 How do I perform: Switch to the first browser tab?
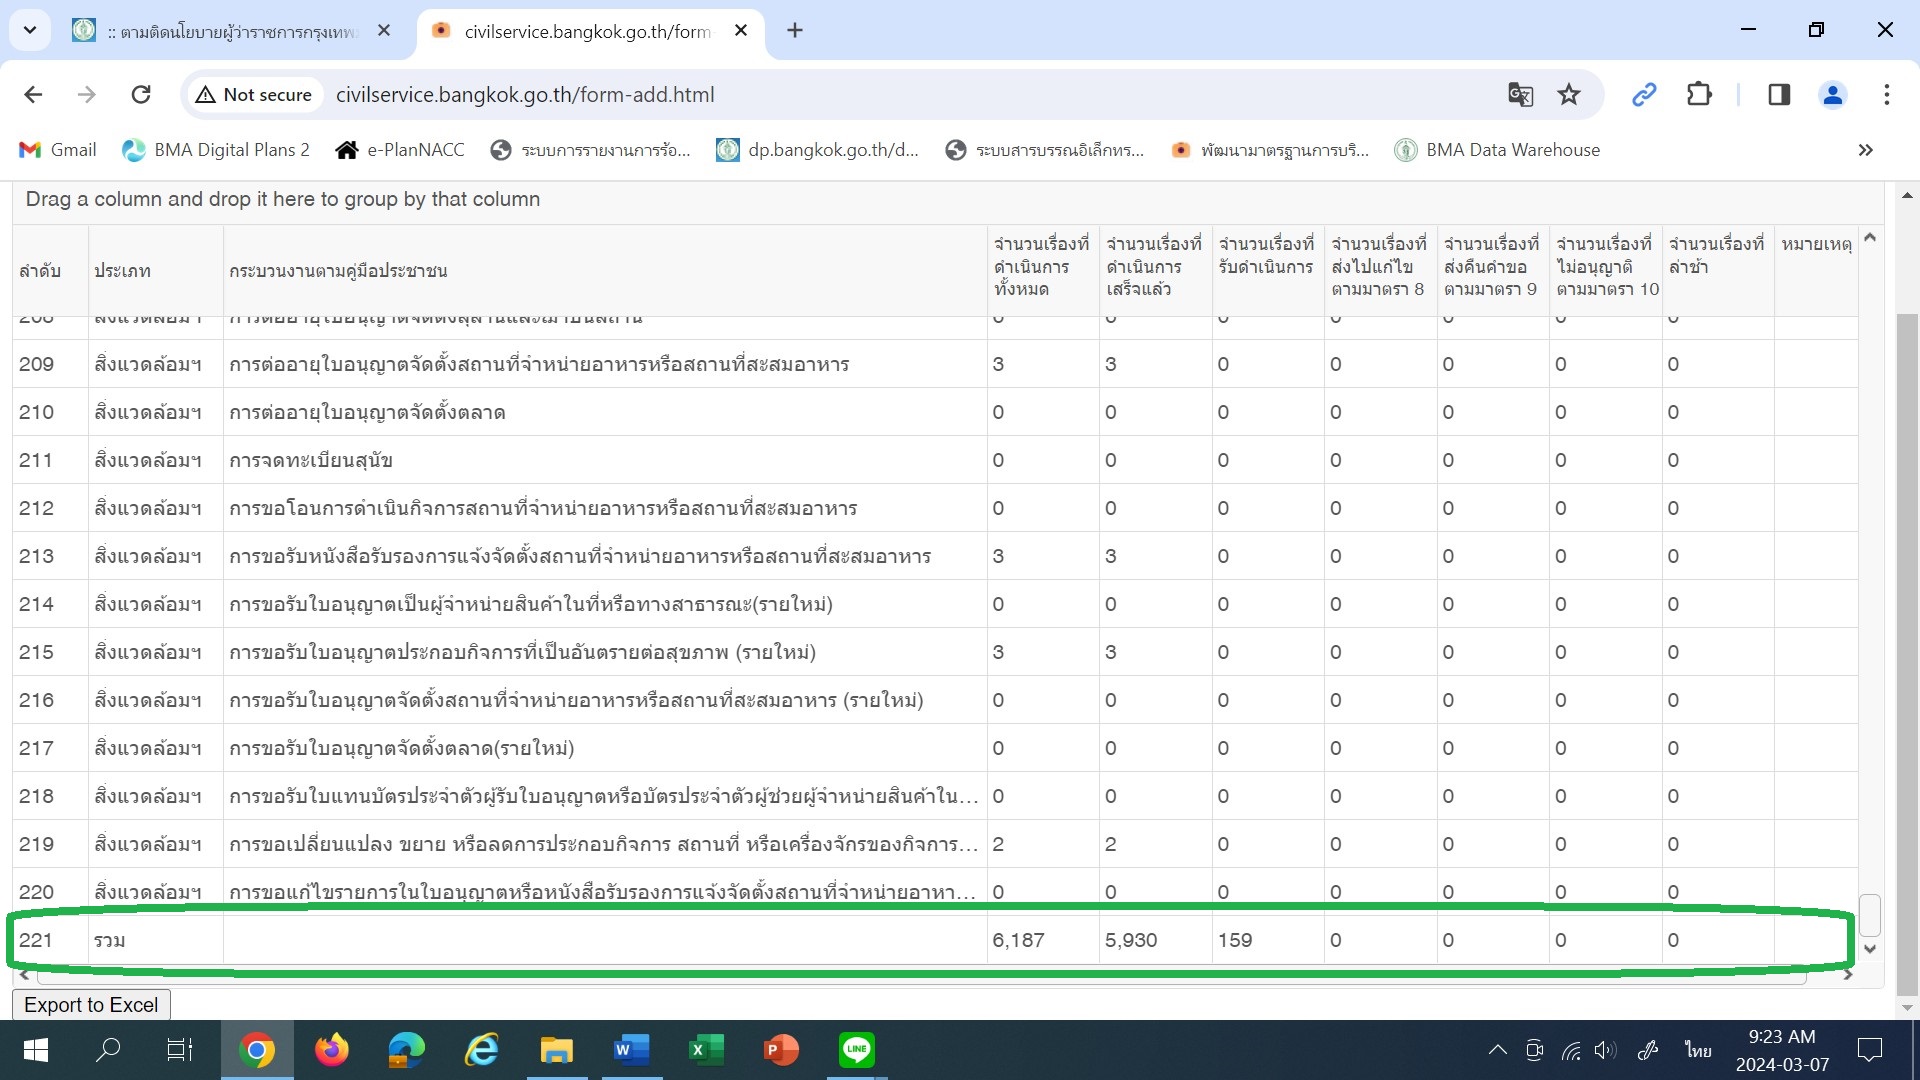[232, 31]
